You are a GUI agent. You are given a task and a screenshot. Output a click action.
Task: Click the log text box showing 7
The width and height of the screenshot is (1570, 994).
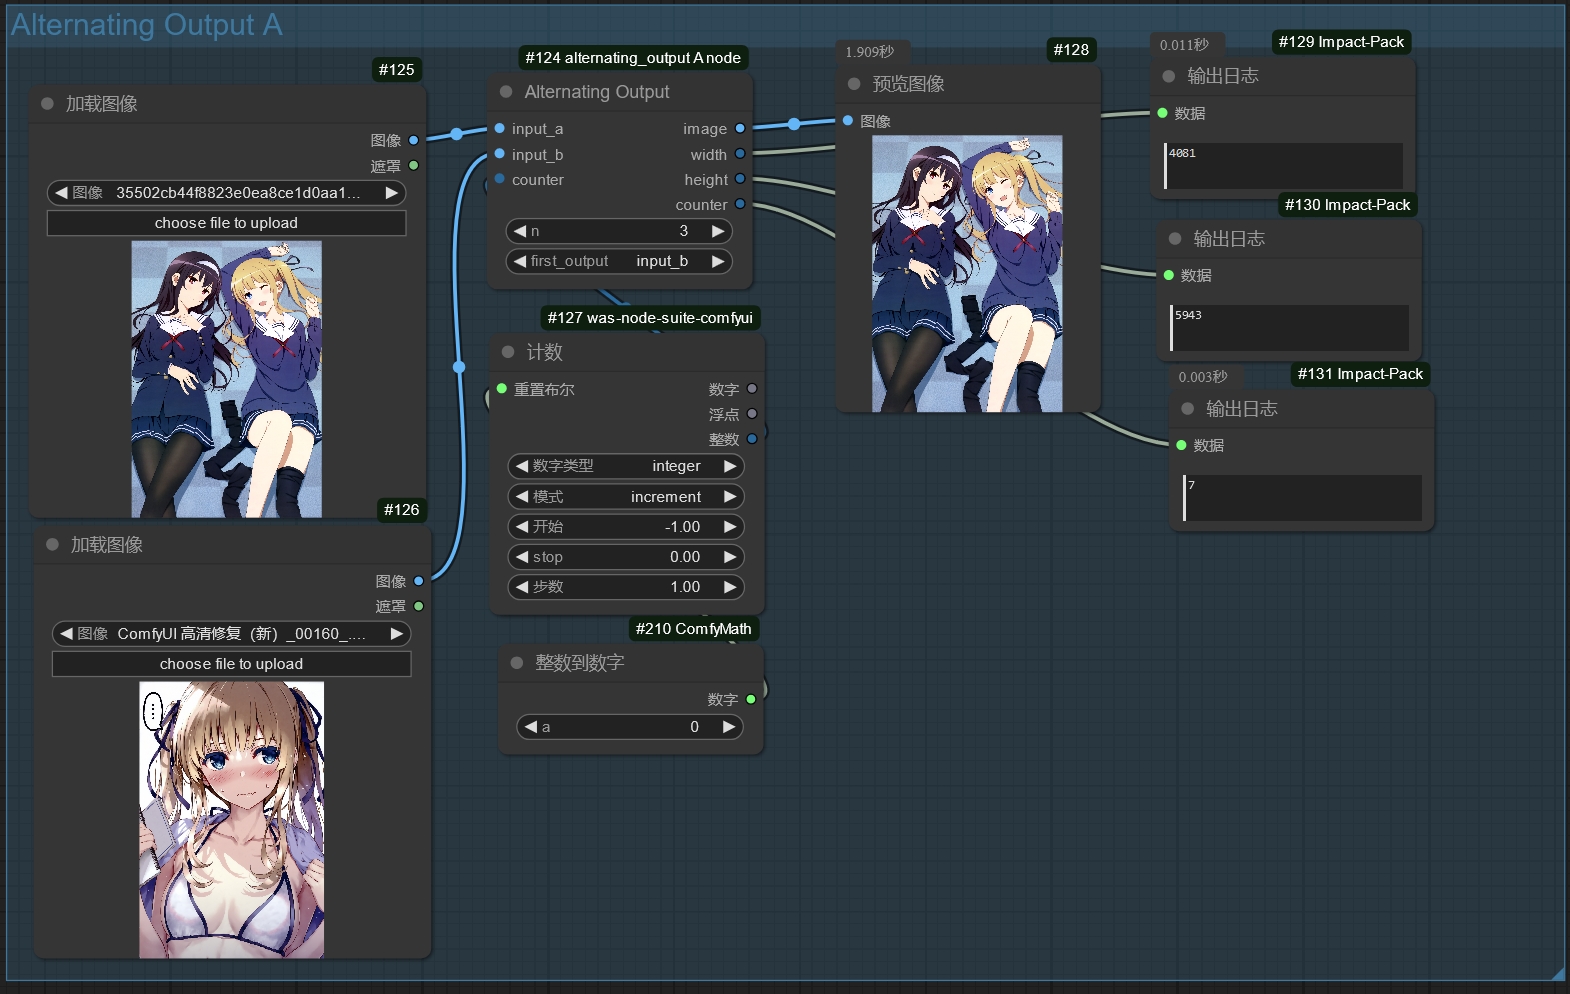coord(1302,498)
